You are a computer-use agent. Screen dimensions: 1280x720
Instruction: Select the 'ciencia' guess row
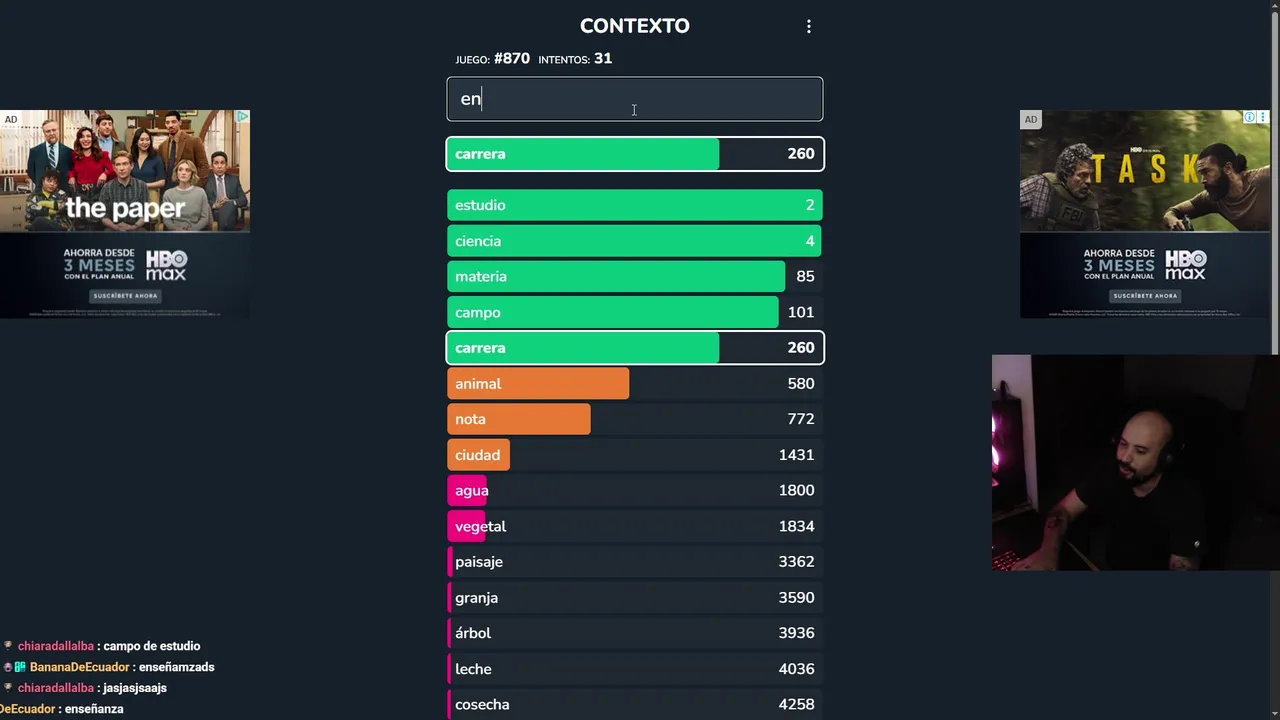point(635,241)
